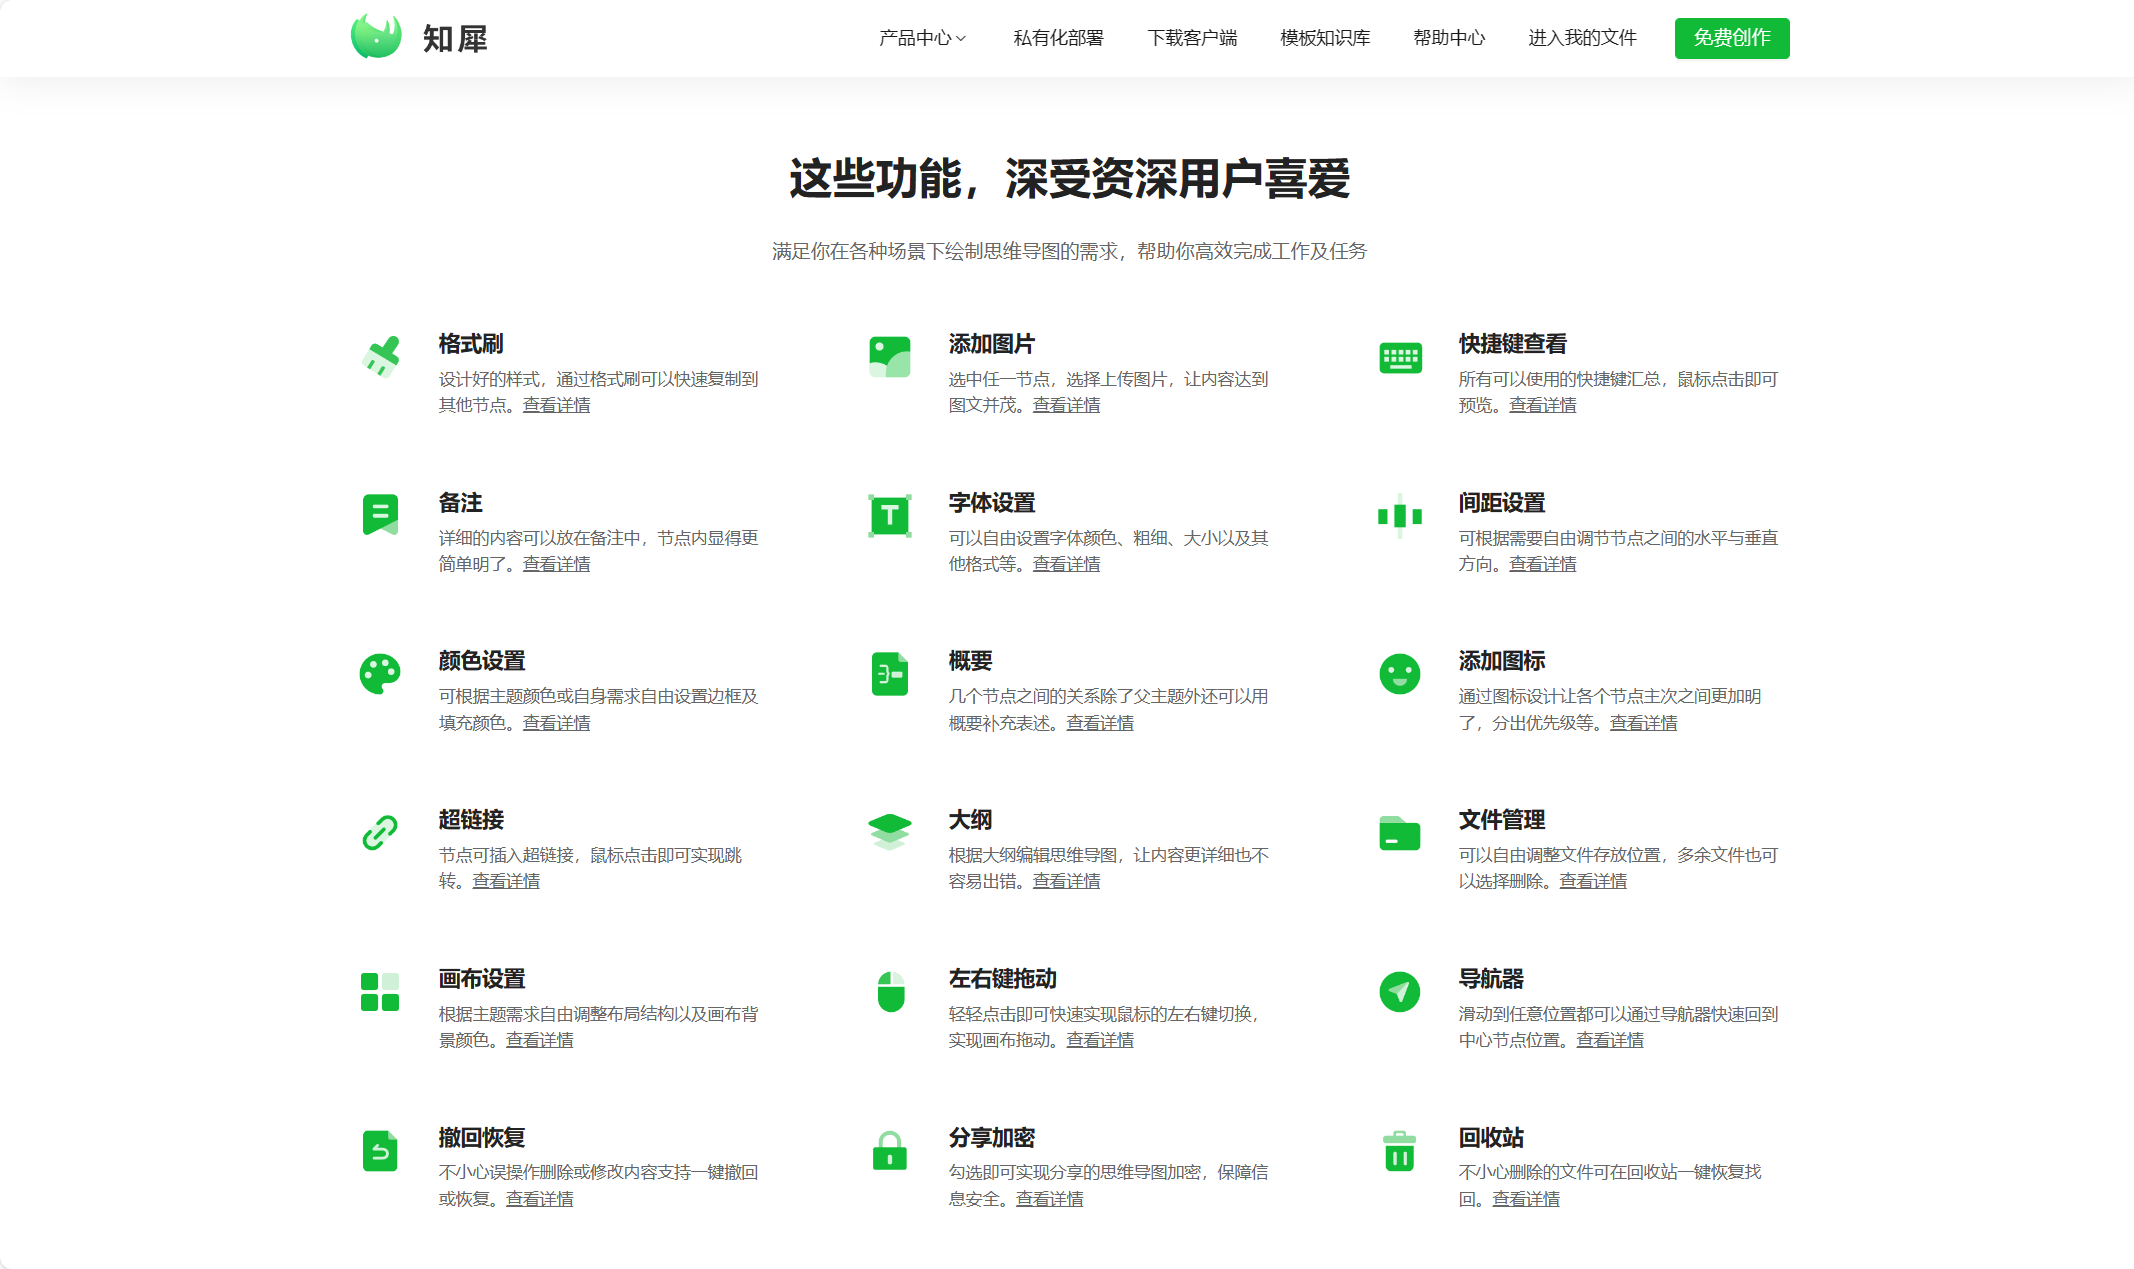Viewport: 2134px width, 1269px height.
Task: Go to 模板知识库 page
Action: pos(1325,38)
